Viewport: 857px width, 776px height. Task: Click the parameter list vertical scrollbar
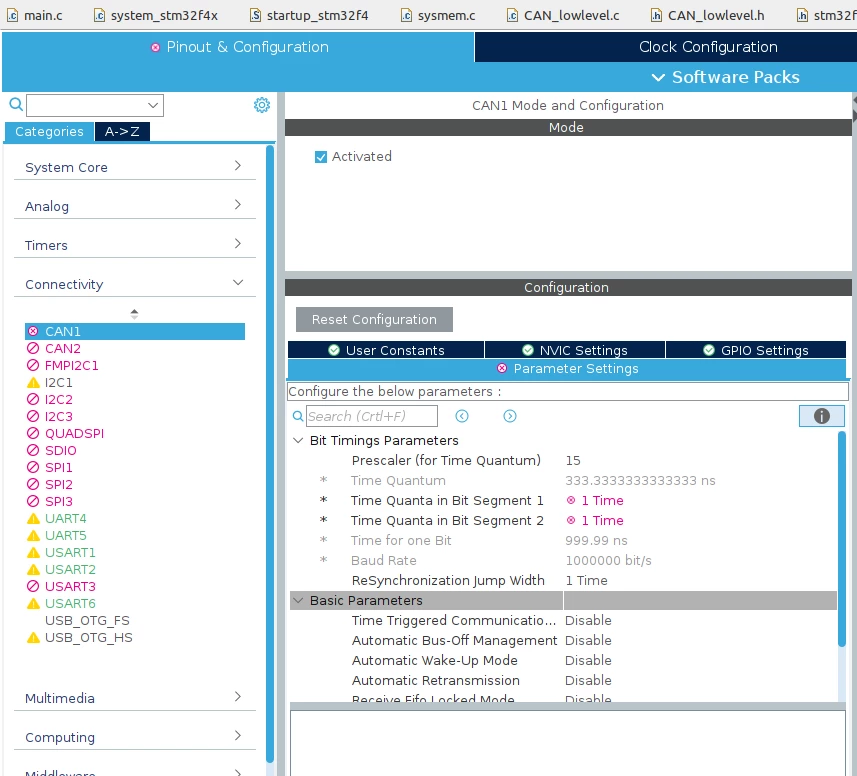point(842,538)
